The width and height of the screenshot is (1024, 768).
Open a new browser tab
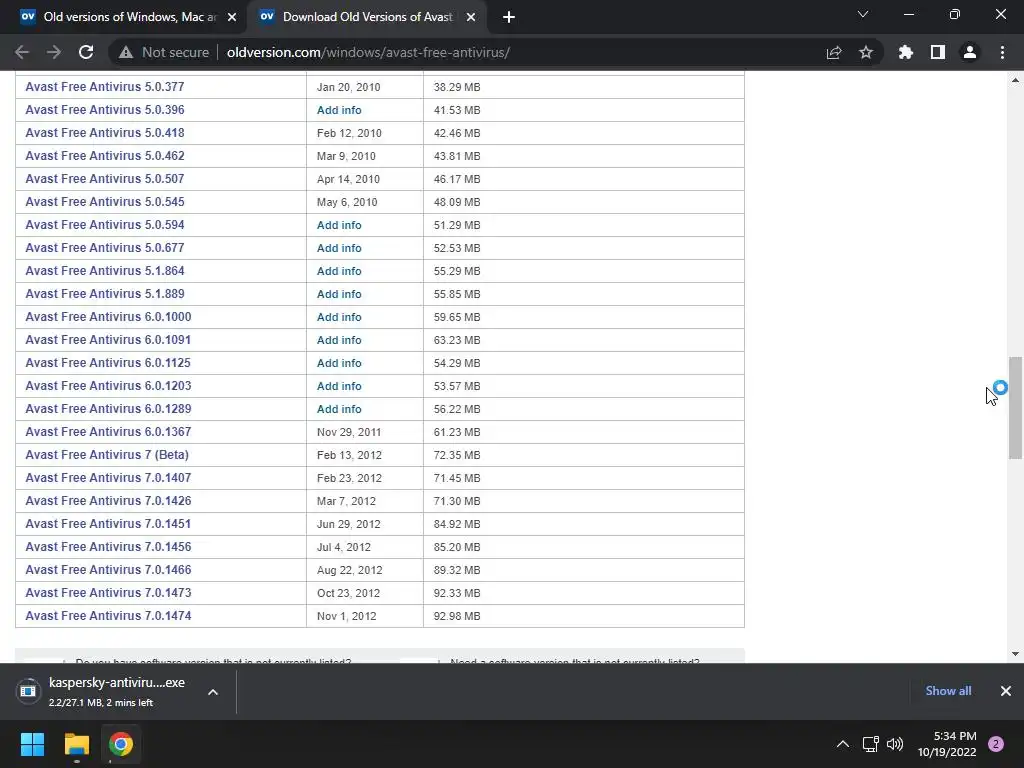509,17
